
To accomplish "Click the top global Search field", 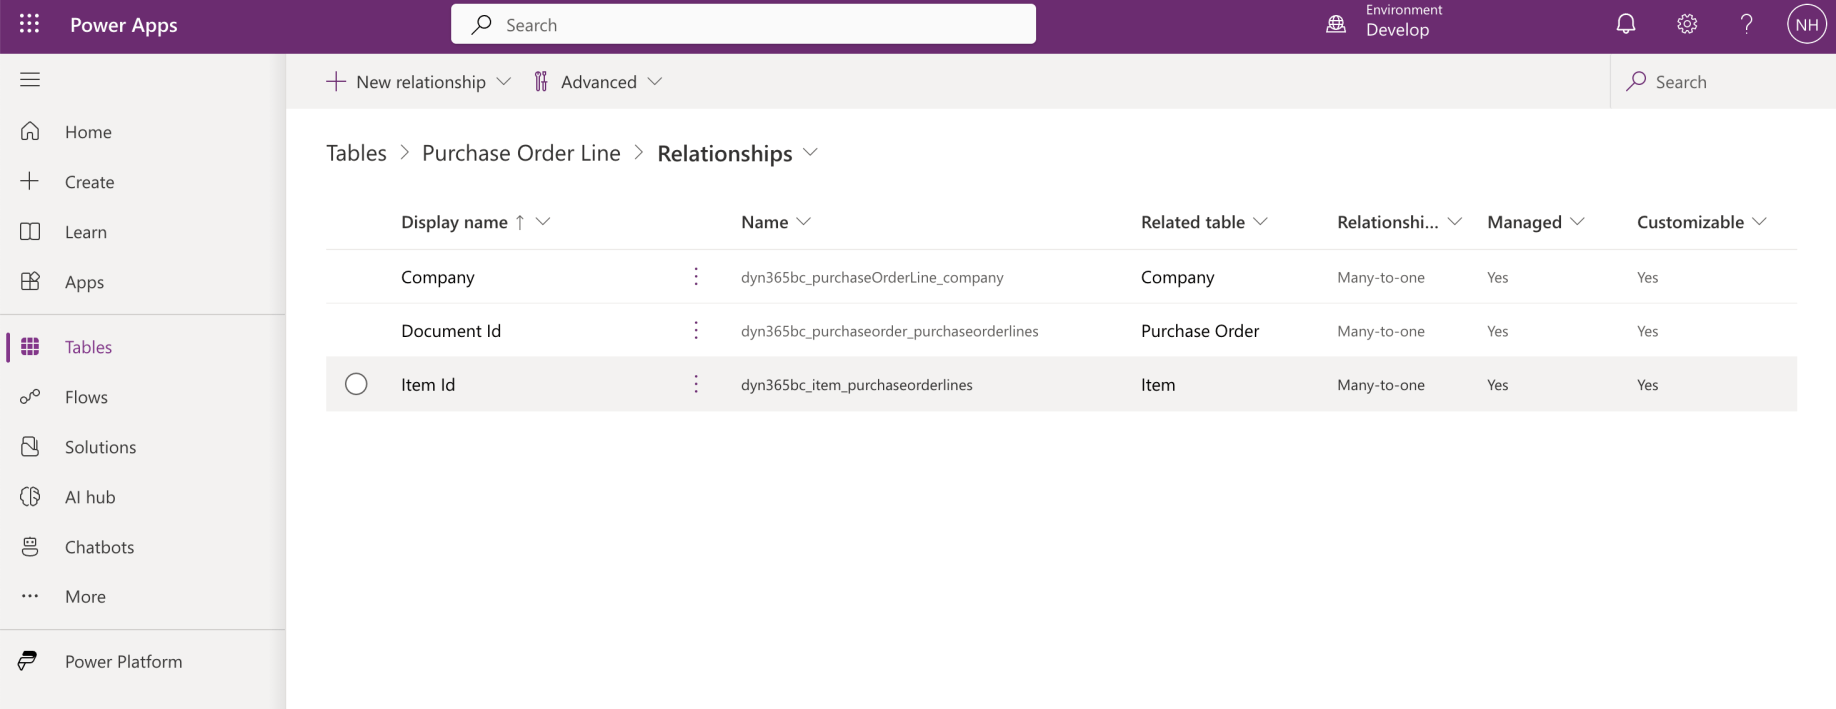I will (743, 25).
